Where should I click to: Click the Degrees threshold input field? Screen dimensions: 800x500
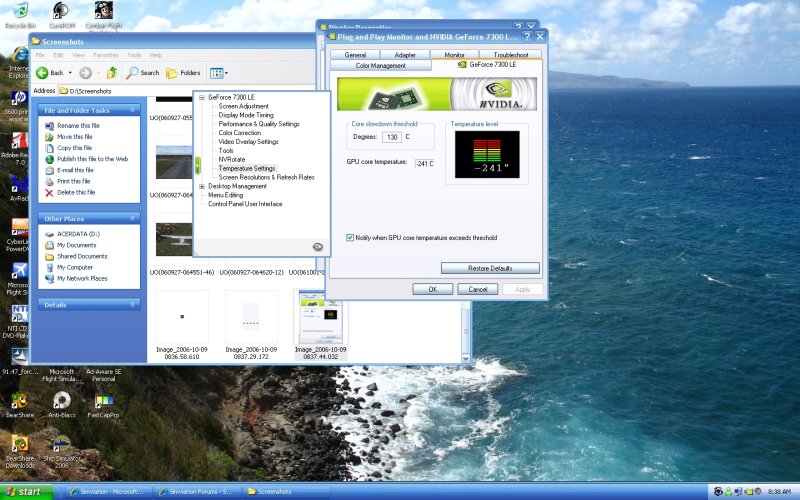[x=391, y=137]
